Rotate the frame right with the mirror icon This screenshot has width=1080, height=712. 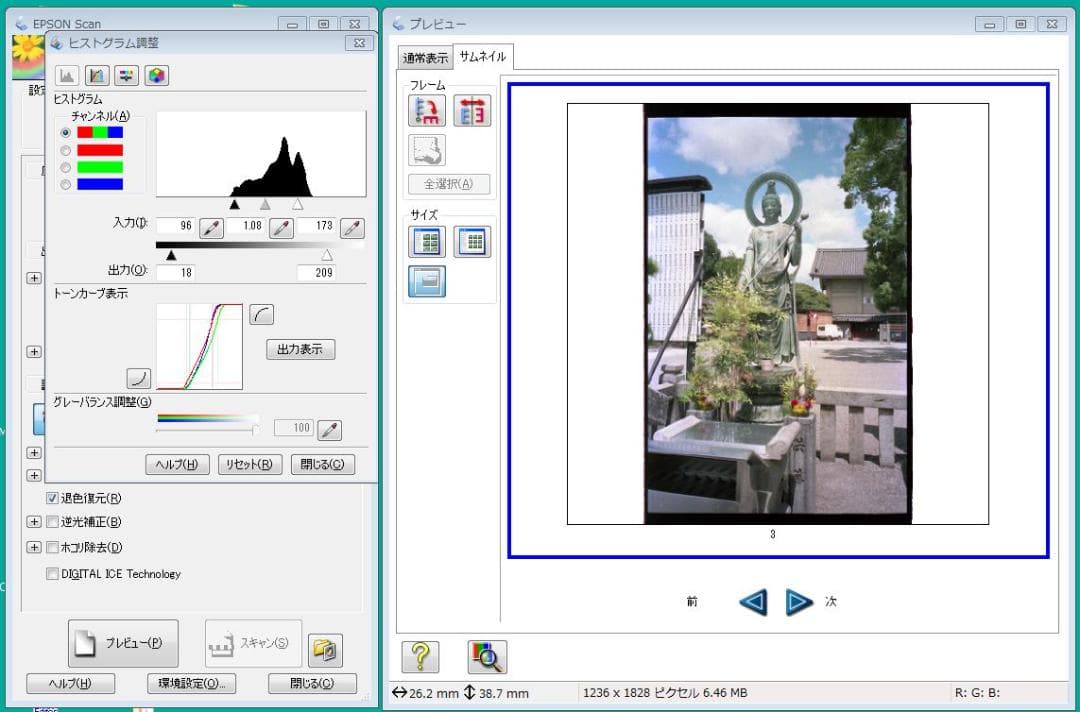click(x=472, y=110)
